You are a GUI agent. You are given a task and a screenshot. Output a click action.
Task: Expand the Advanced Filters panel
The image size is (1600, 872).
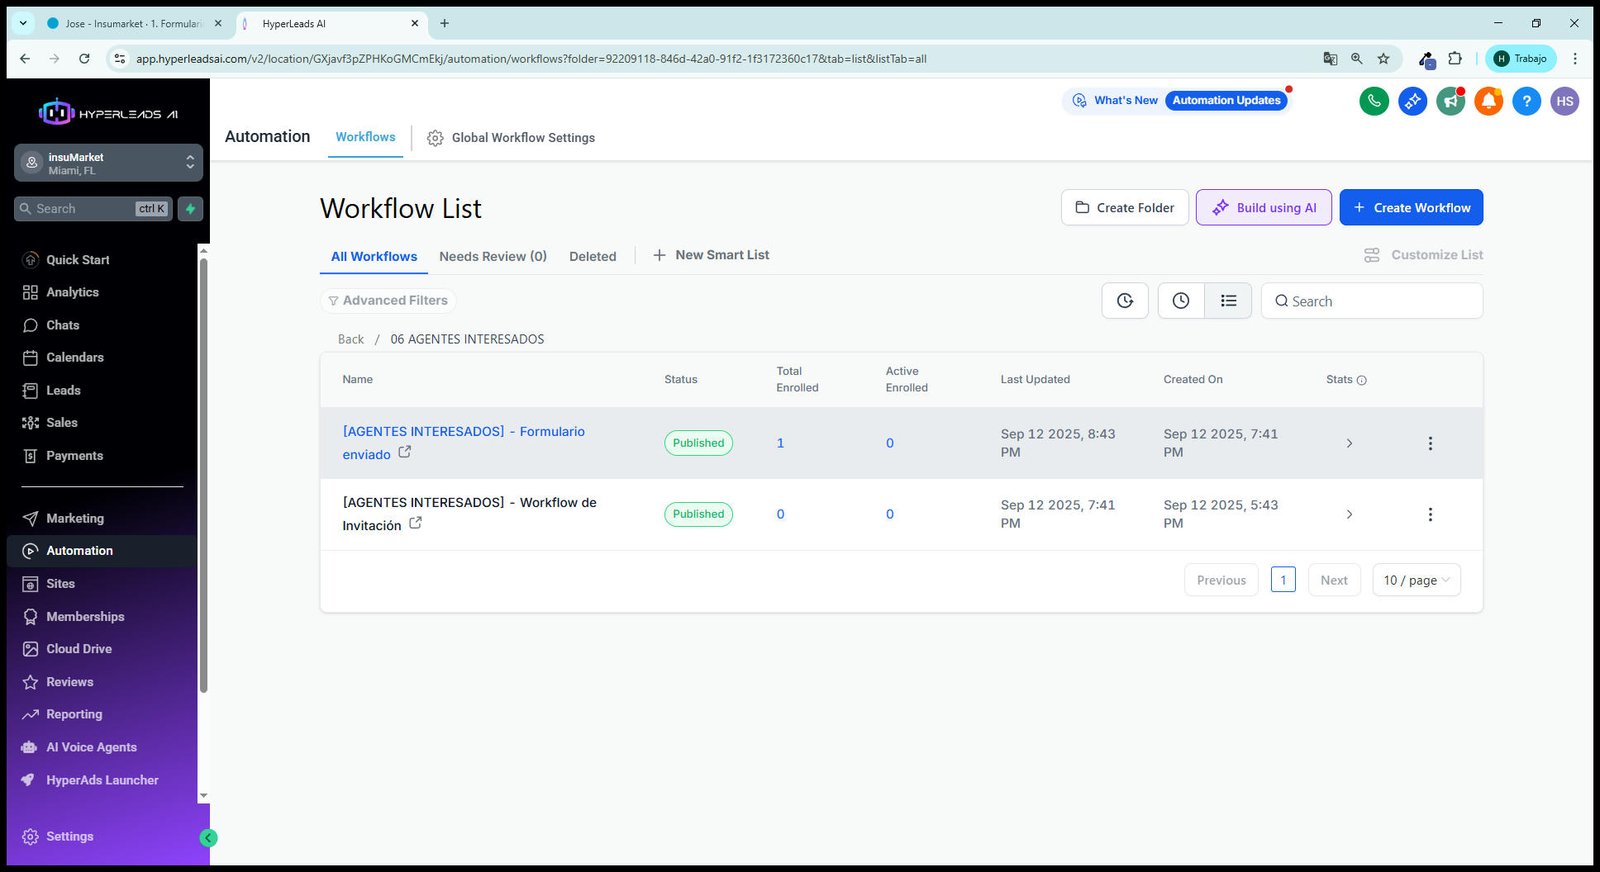[388, 300]
